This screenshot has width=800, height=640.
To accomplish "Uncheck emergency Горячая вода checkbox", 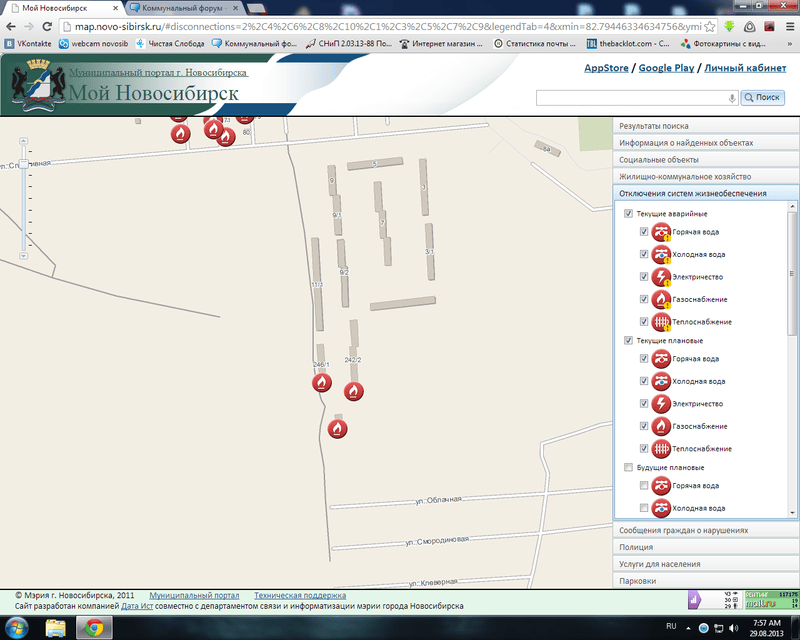I will tap(644, 232).
